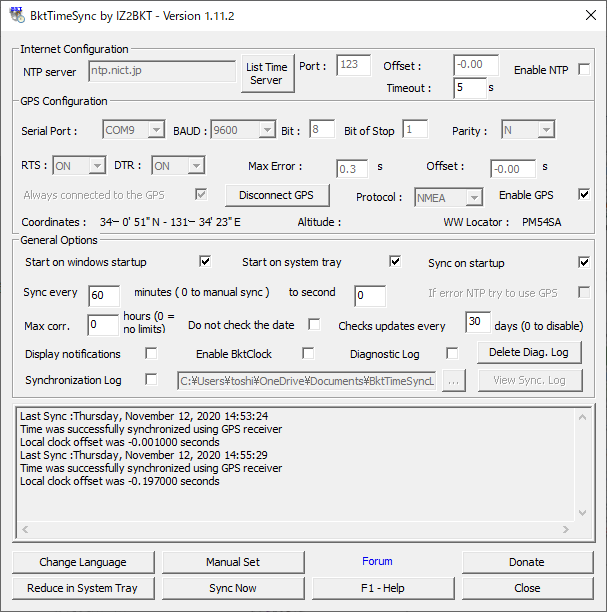Click the Close button at bottom
The image size is (607, 612).
tap(528, 588)
